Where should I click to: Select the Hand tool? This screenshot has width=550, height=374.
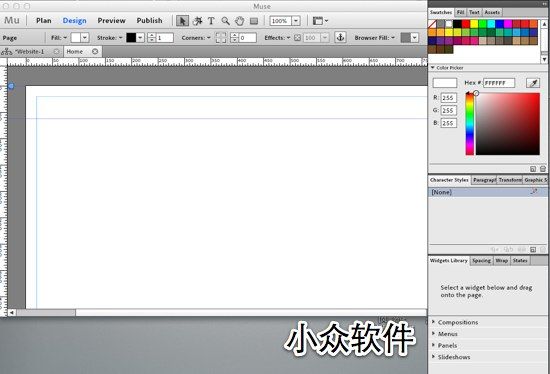click(240, 21)
